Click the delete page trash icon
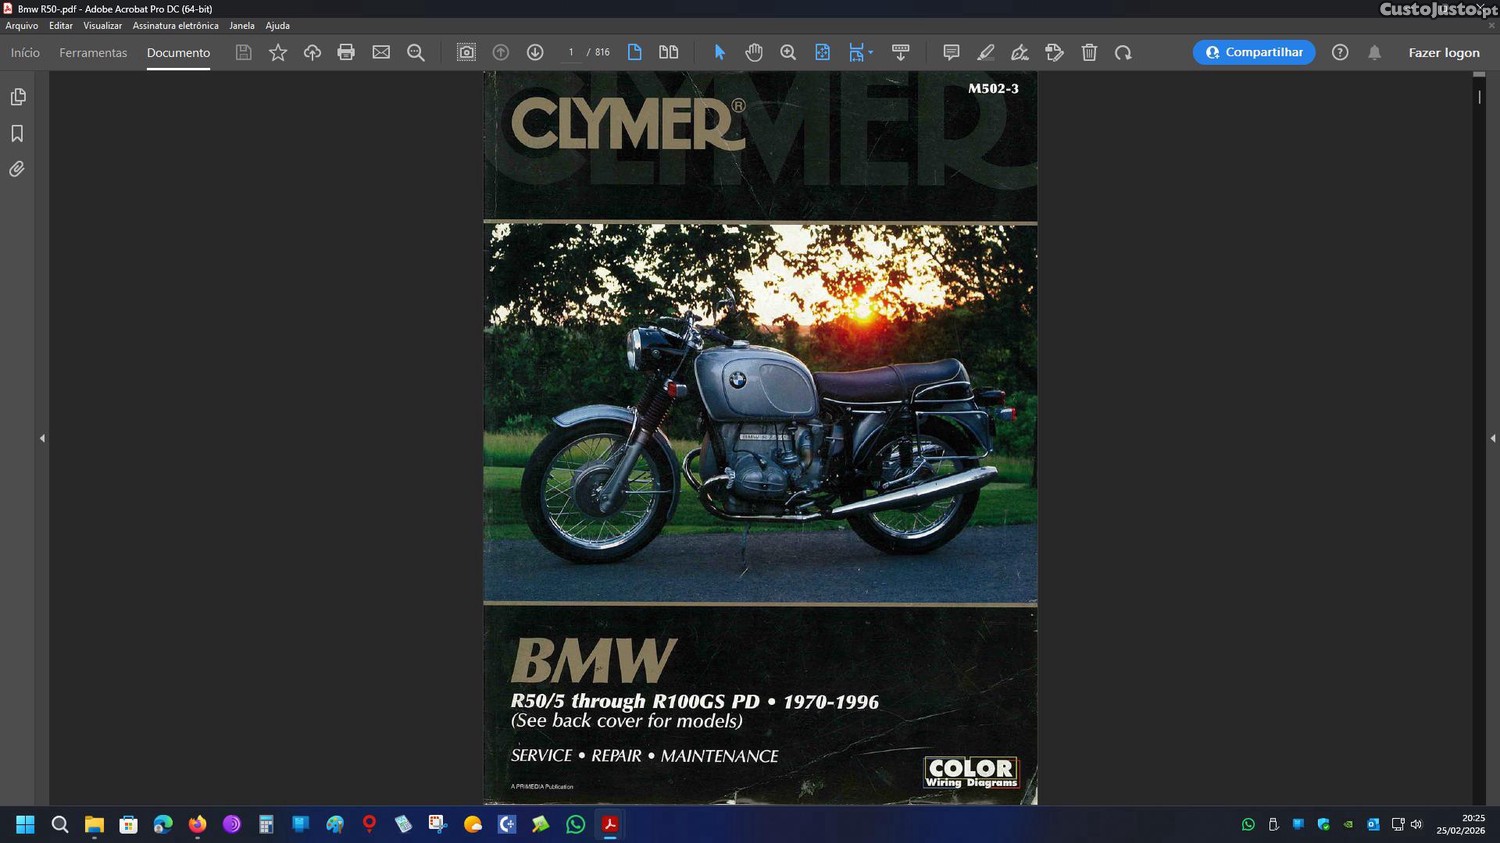Image resolution: width=1500 pixels, height=843 pixels. (x=1089, y=52)
